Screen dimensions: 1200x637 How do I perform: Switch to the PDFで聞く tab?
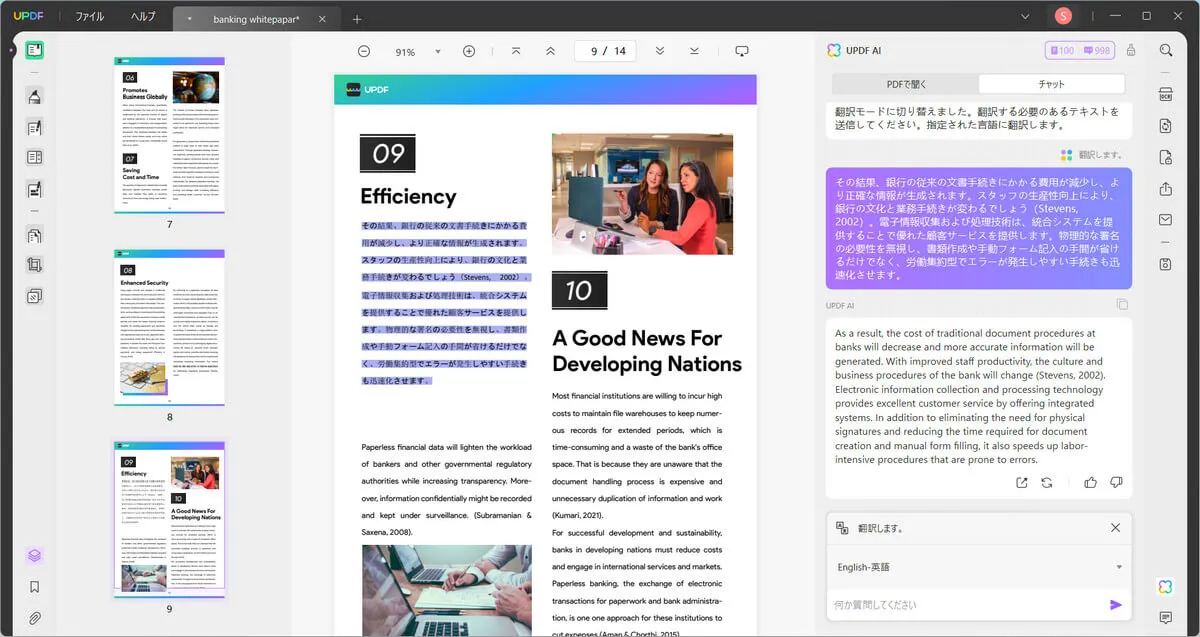pos(907,84)
